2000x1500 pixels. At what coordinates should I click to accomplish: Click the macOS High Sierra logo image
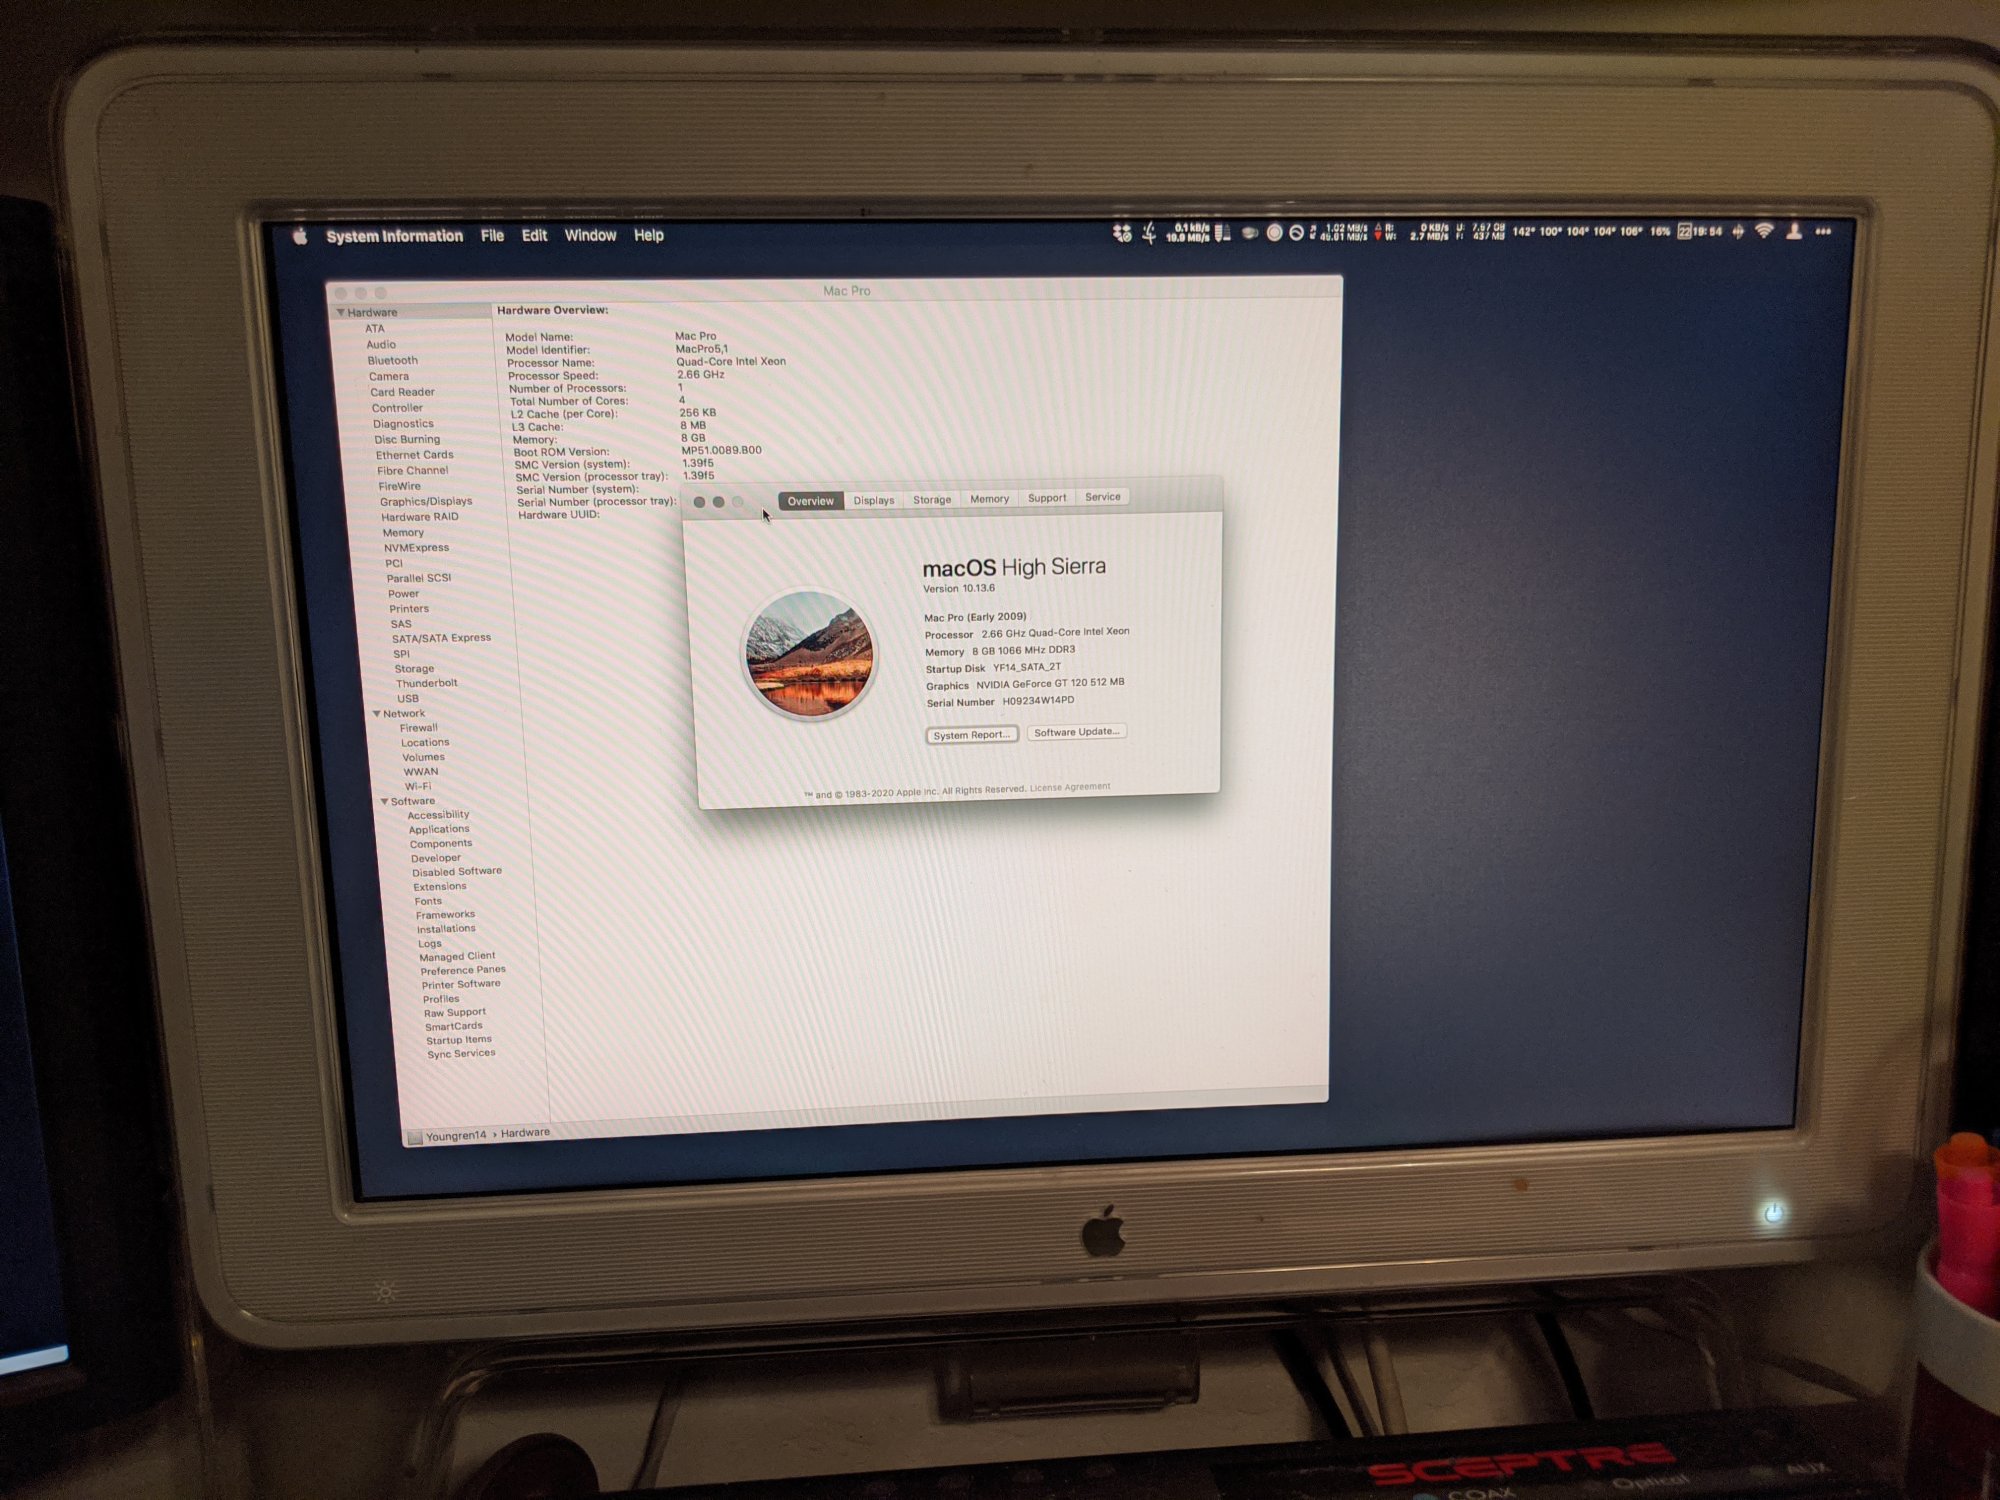point(808,654)
